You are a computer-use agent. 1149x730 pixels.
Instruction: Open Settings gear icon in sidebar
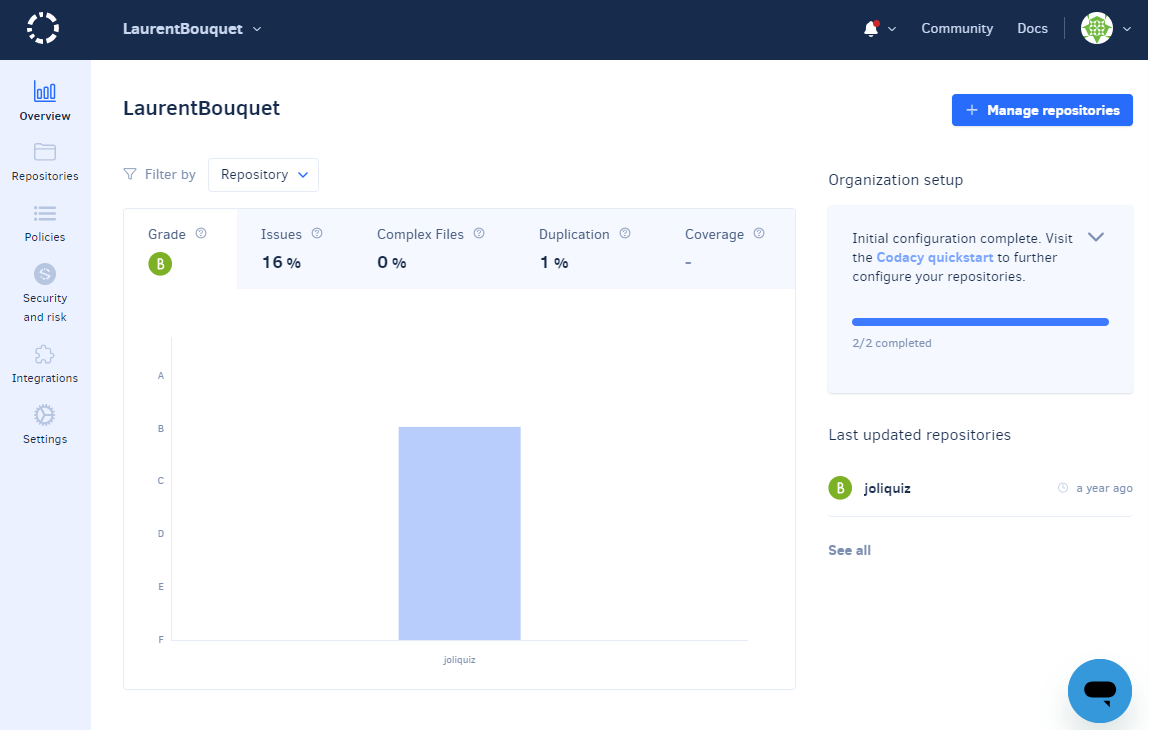pos(45,416)
